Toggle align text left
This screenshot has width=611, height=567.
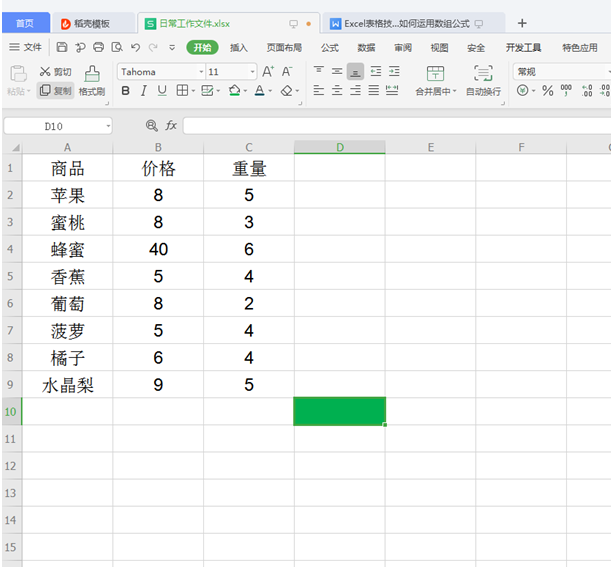[x=319, y=91]
